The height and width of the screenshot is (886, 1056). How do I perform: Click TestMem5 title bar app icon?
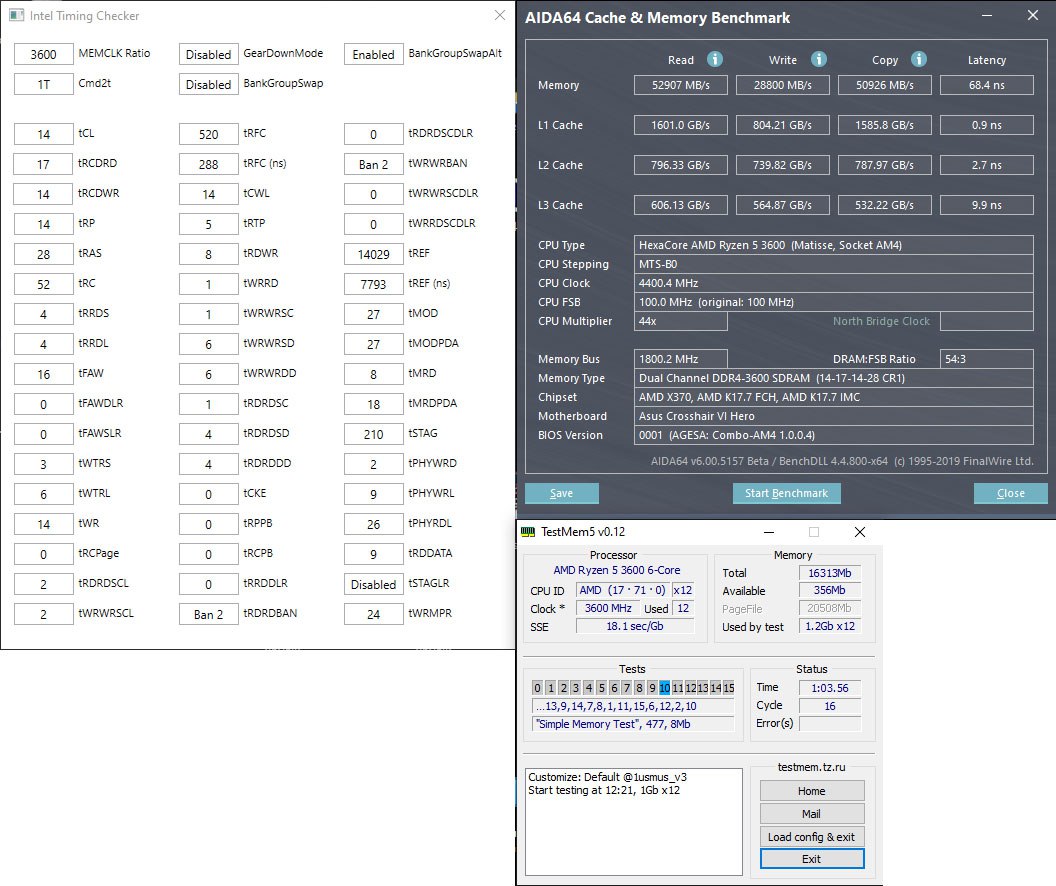point(529,532)
